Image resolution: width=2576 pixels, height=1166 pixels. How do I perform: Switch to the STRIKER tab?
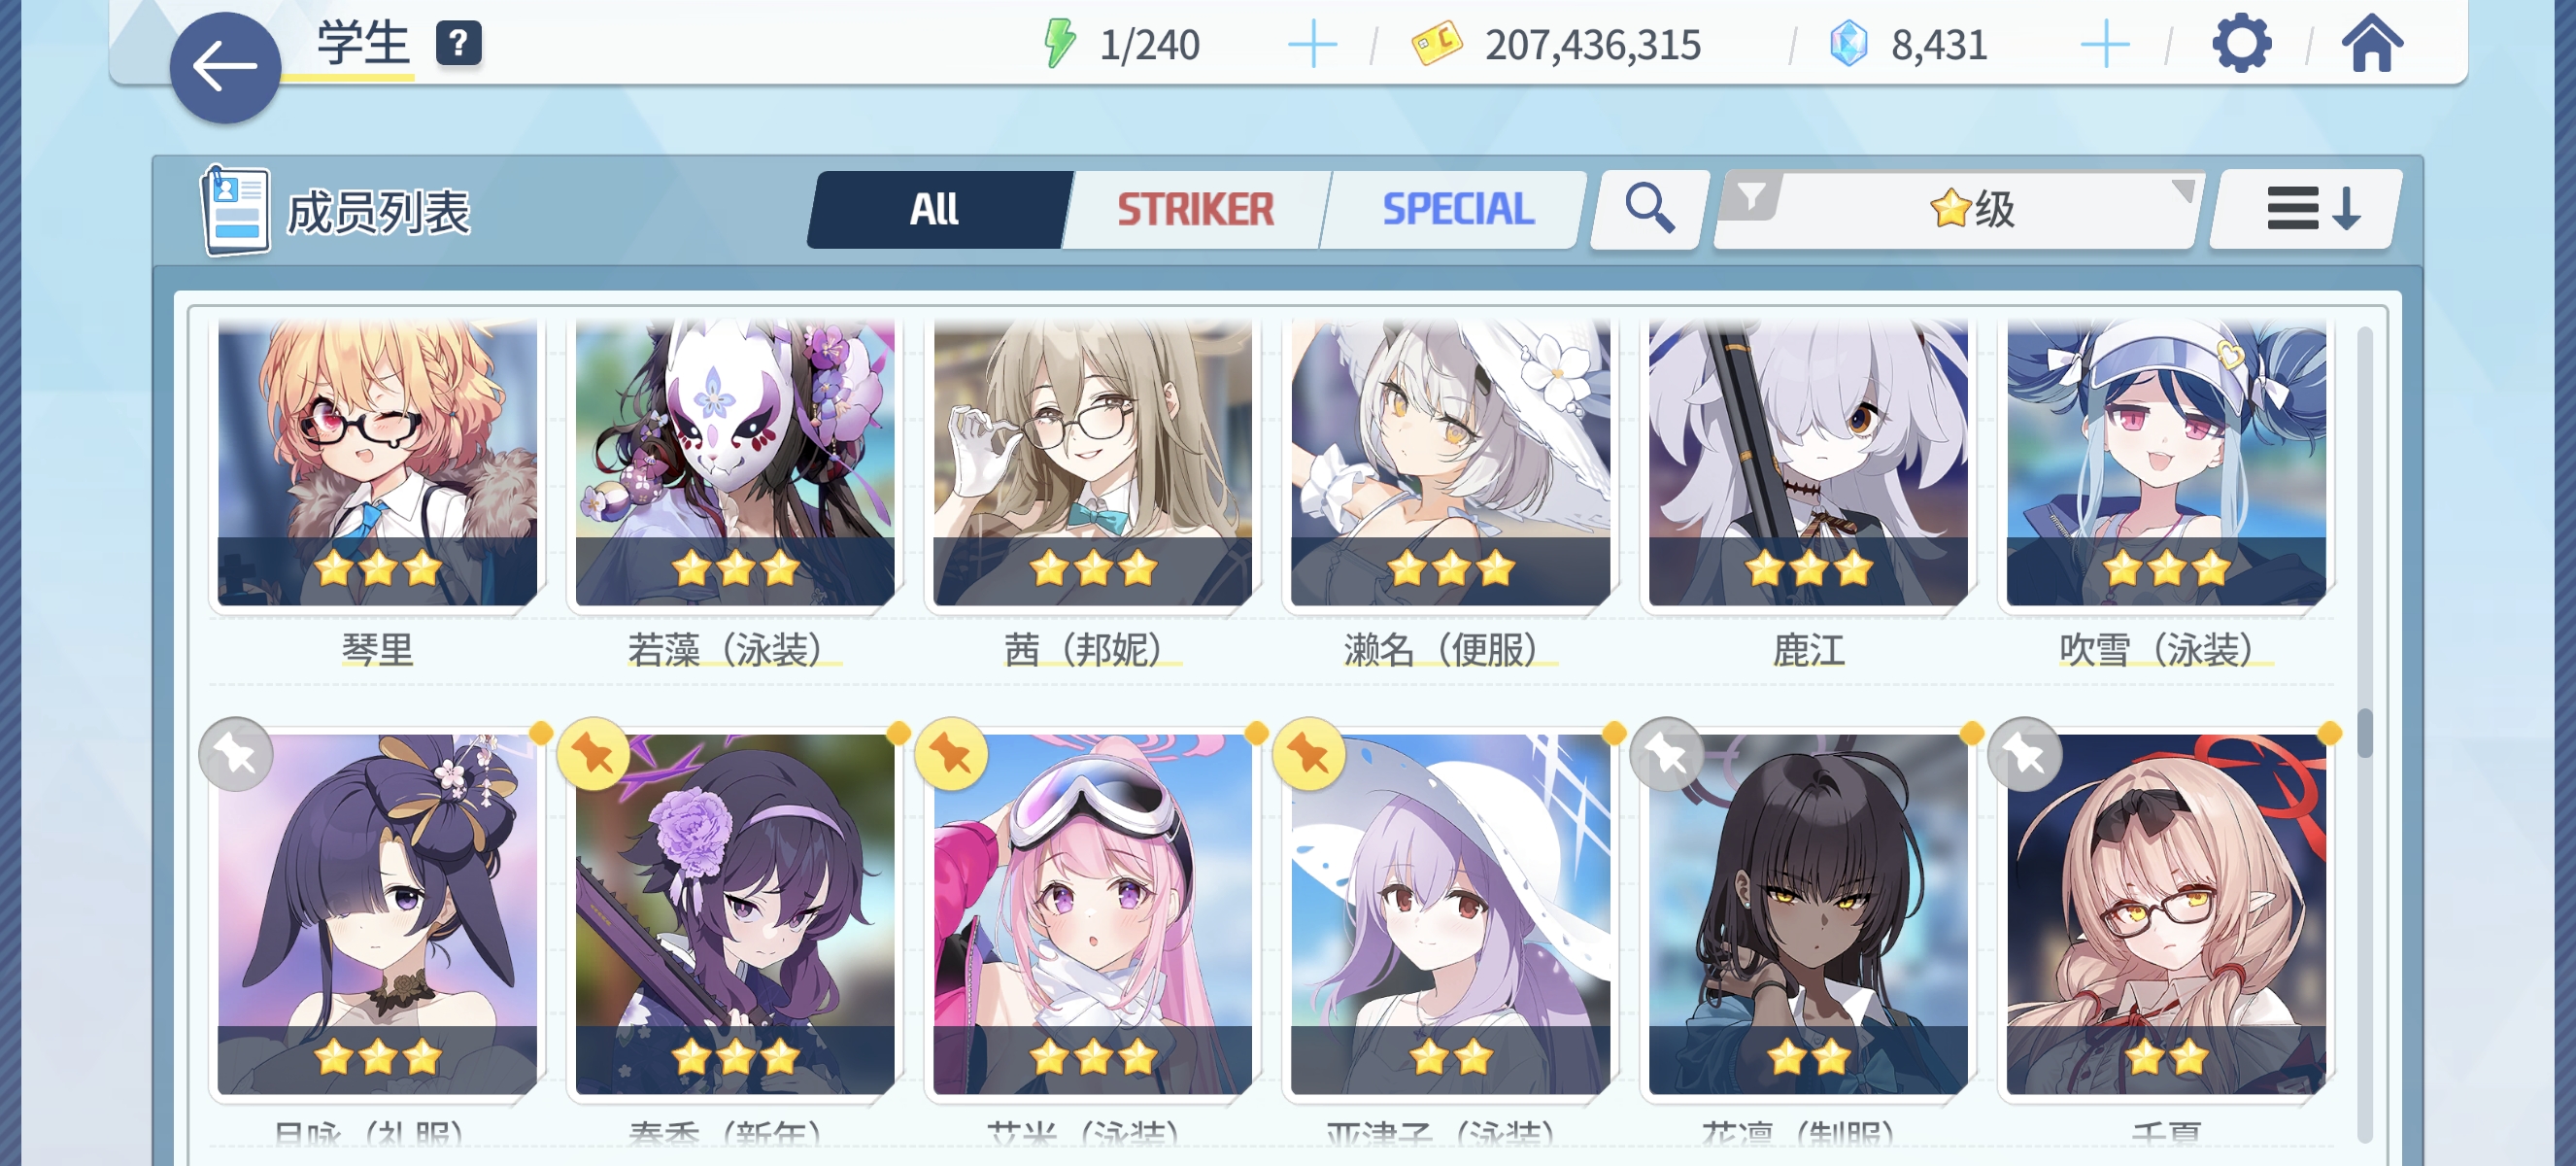coord(1195,209)
